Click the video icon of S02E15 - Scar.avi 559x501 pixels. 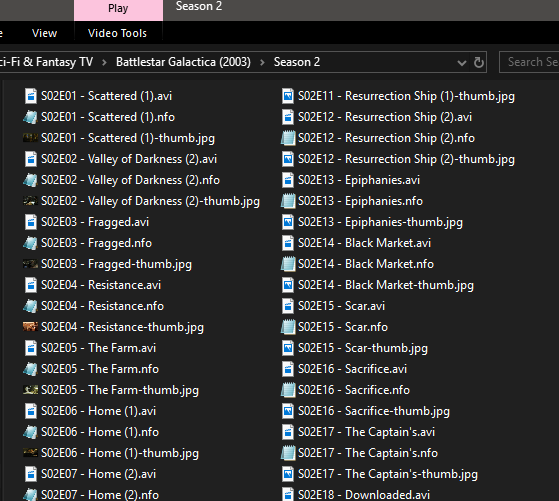288,306
